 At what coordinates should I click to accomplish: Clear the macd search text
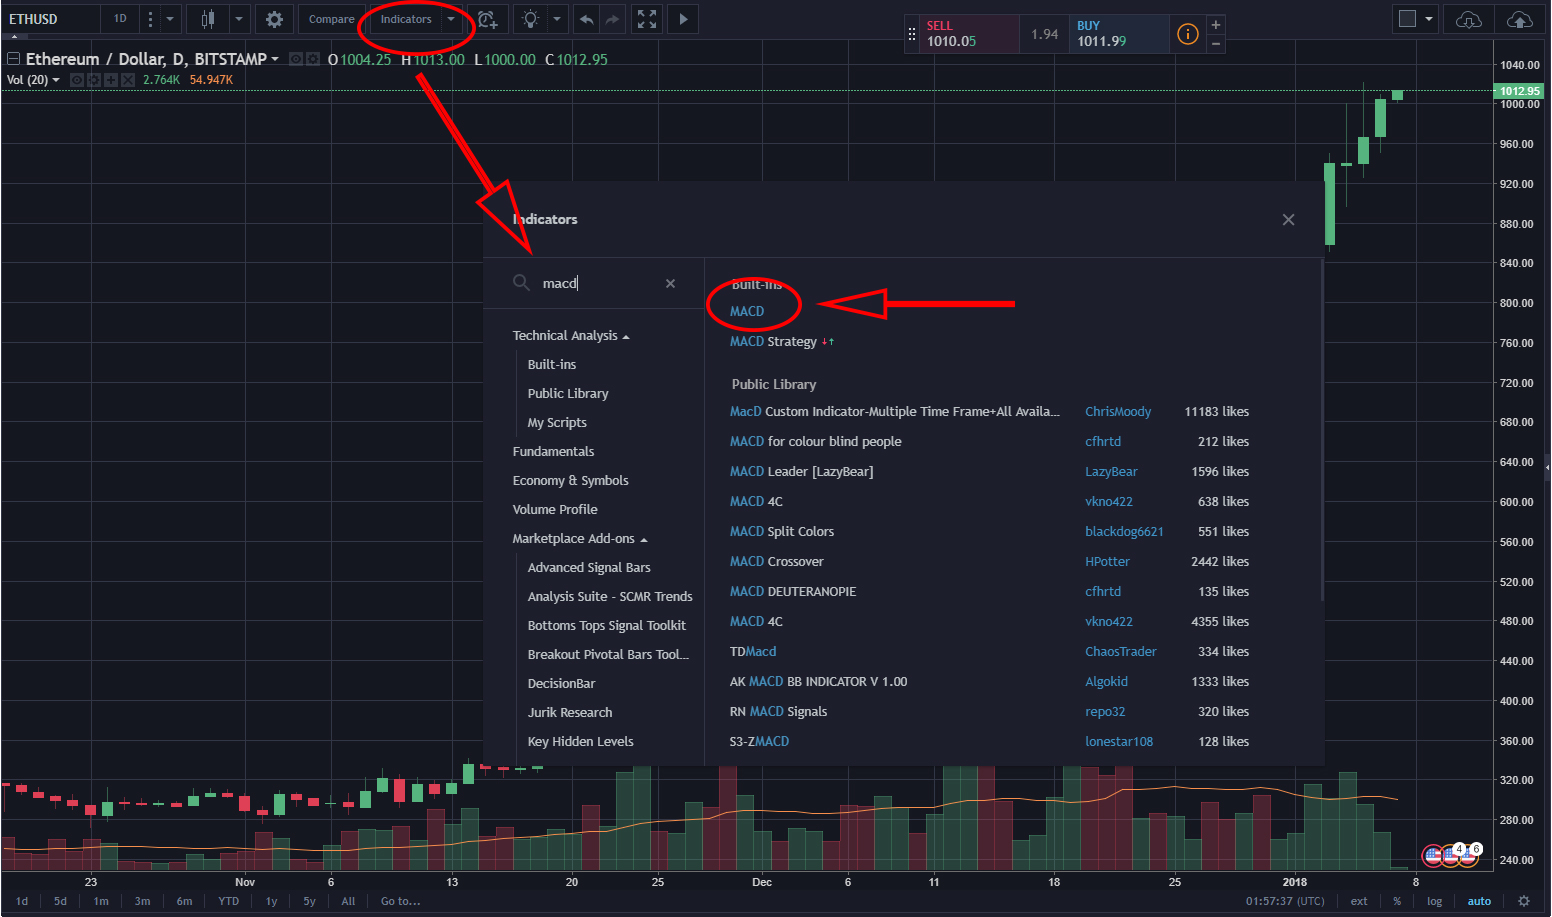click(x=670, y=284)
